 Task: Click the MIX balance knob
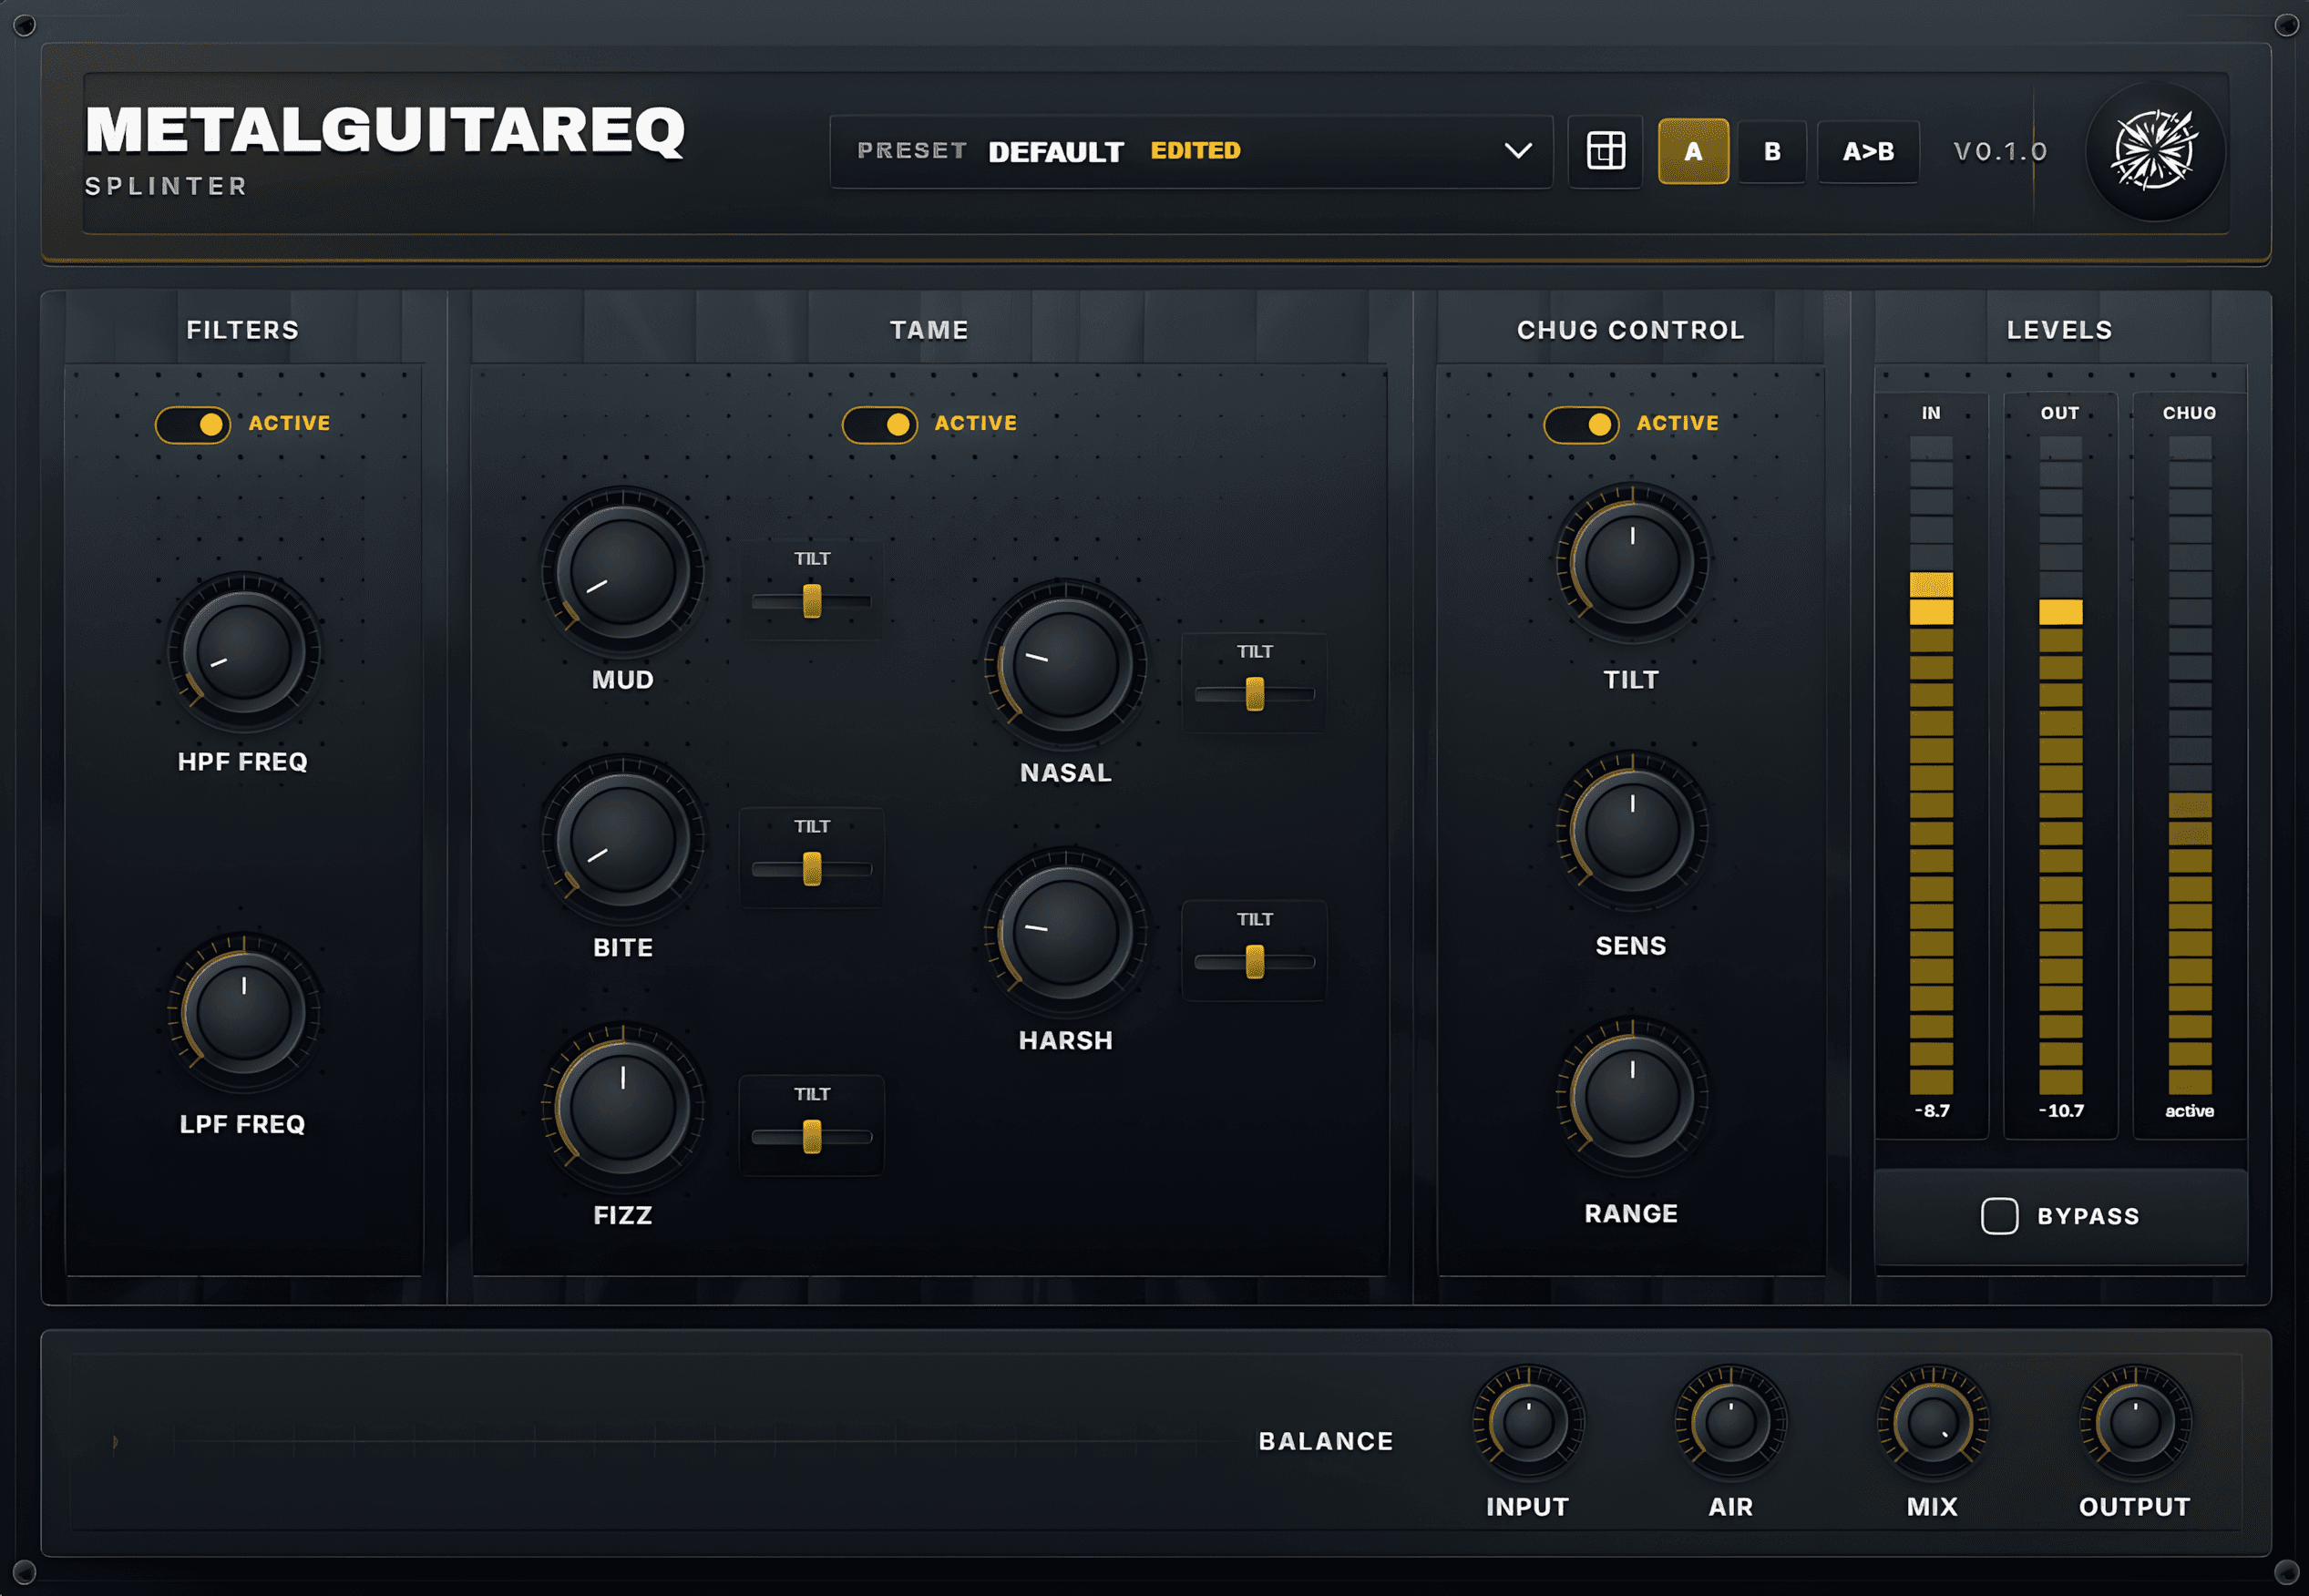[1932, 1422]
